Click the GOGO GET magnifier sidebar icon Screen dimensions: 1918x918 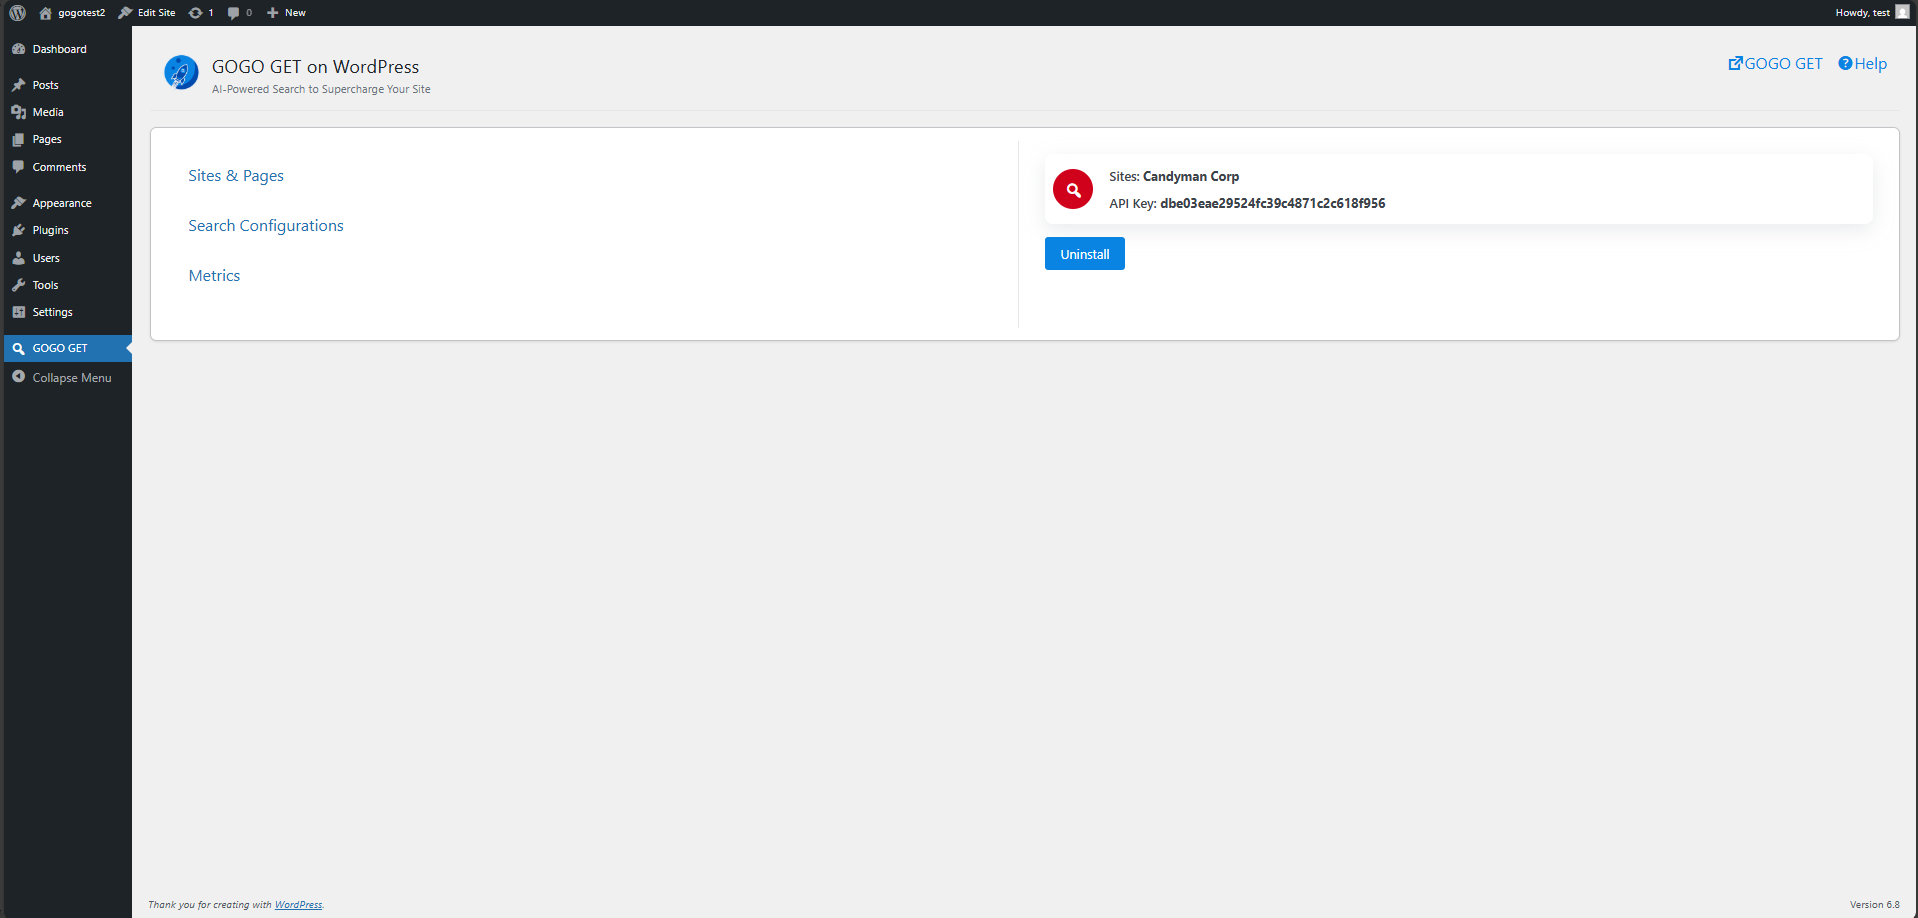pyautogui.click(x=18, y=348)
